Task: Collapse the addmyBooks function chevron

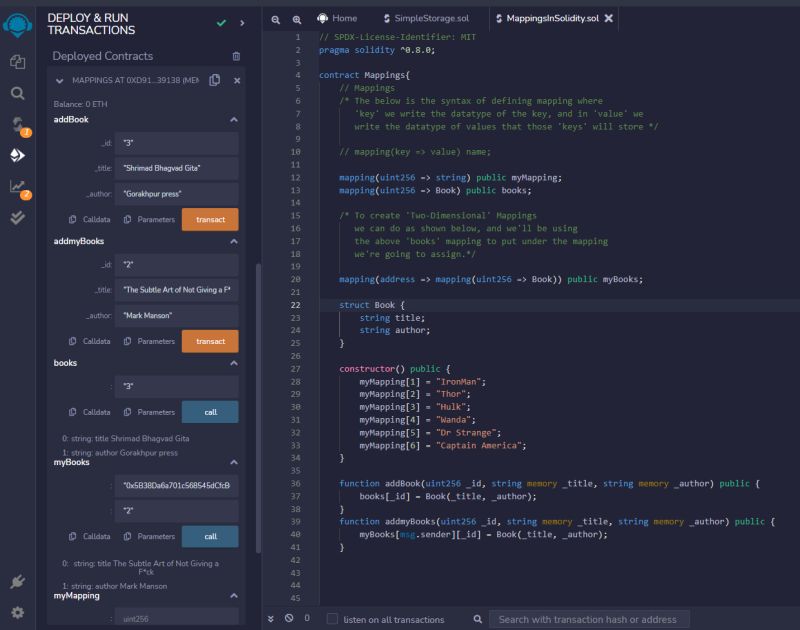Action: (234, 241)
